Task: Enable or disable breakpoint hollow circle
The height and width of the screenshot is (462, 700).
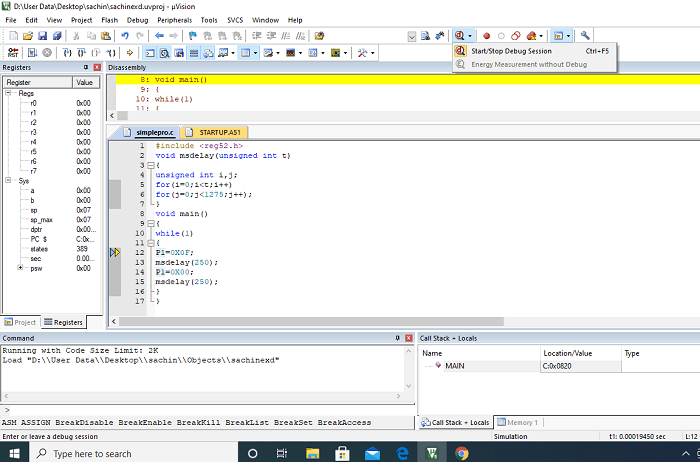Action: click(x=501, y=36)
